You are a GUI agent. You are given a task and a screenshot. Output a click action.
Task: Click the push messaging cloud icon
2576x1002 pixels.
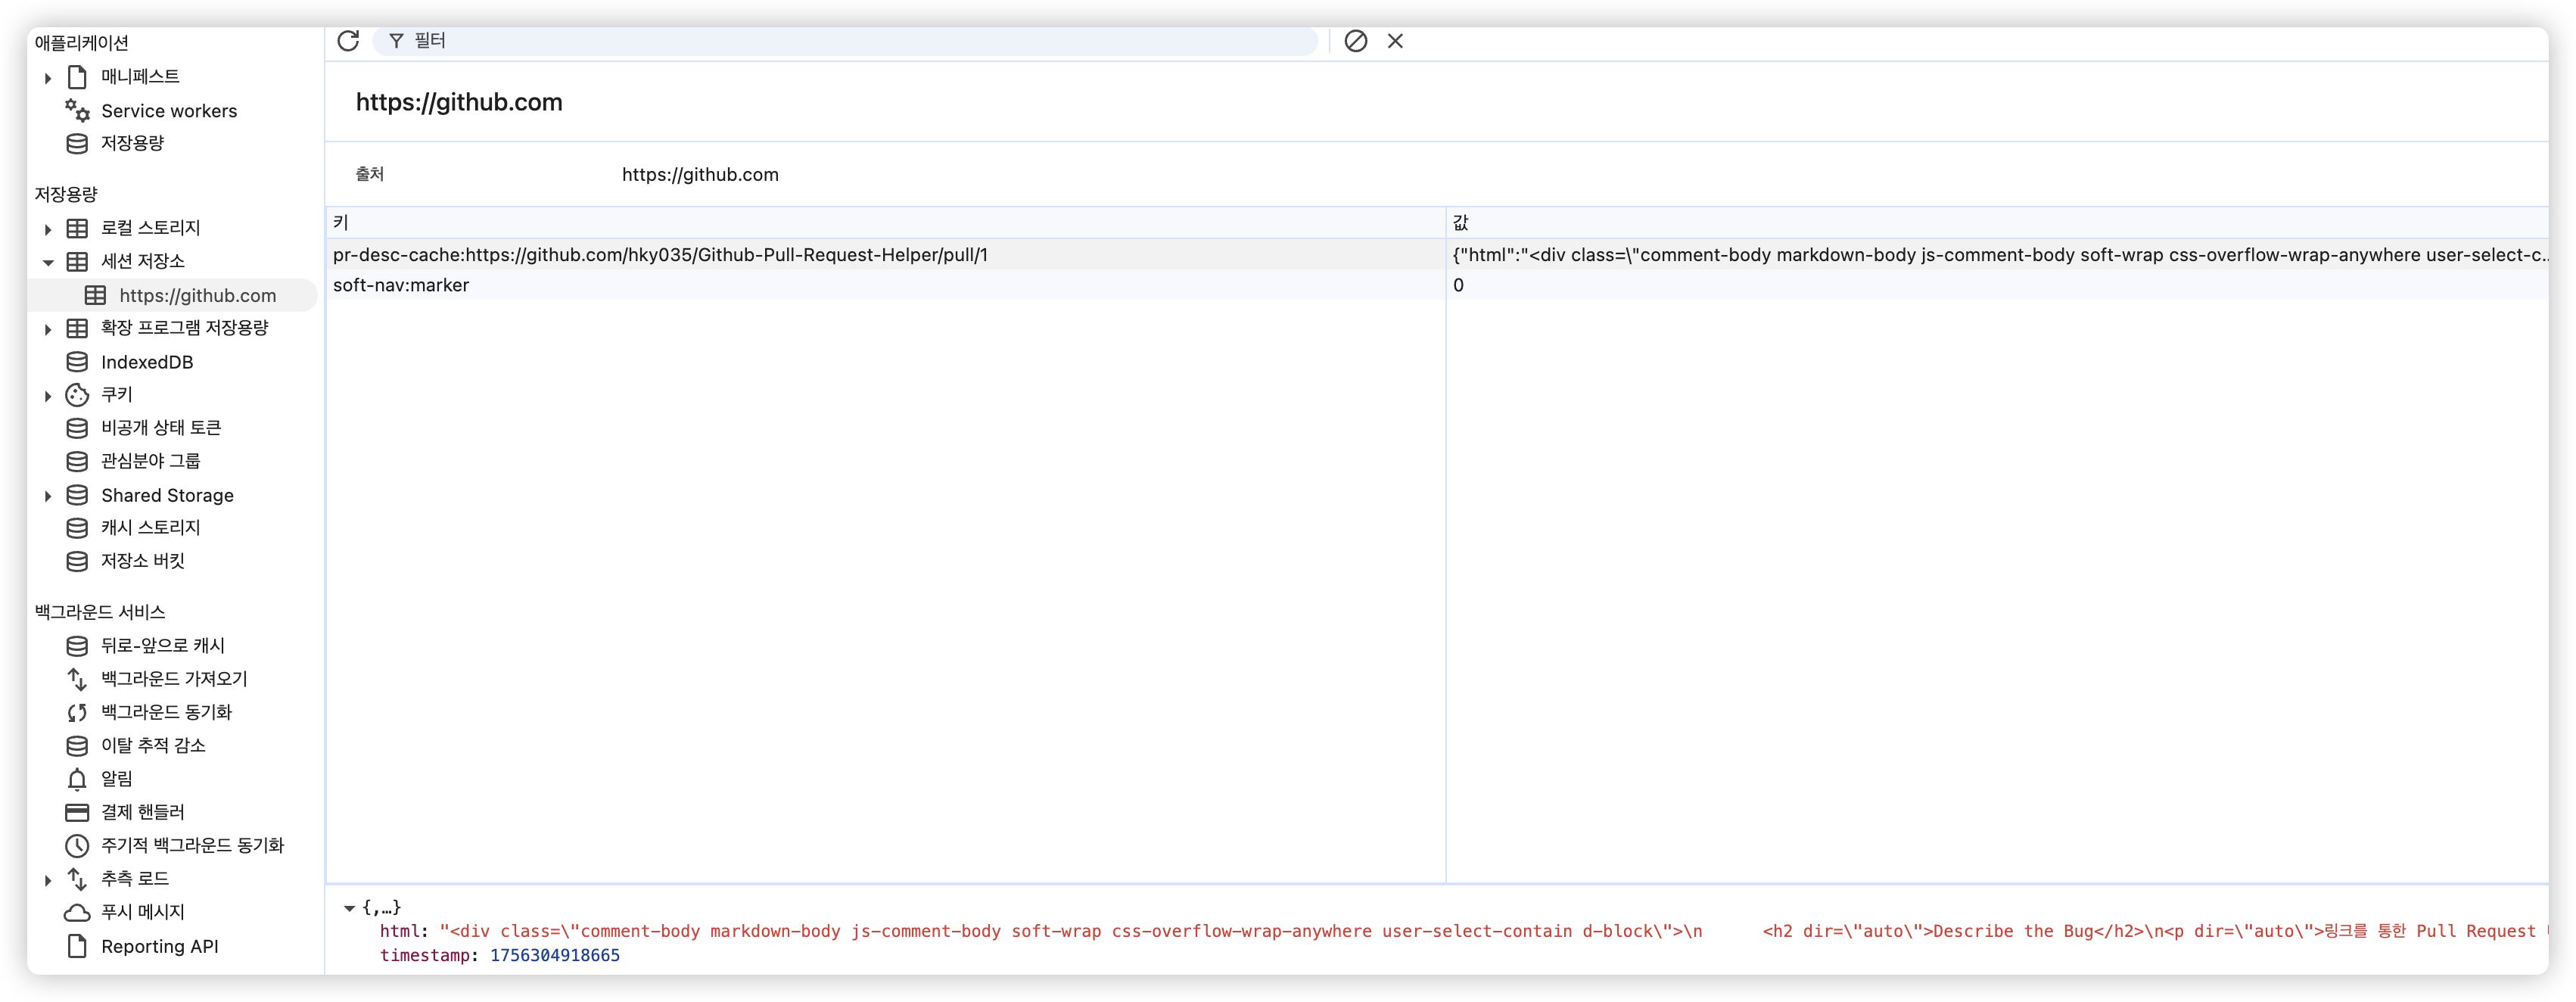coord(77,912)
